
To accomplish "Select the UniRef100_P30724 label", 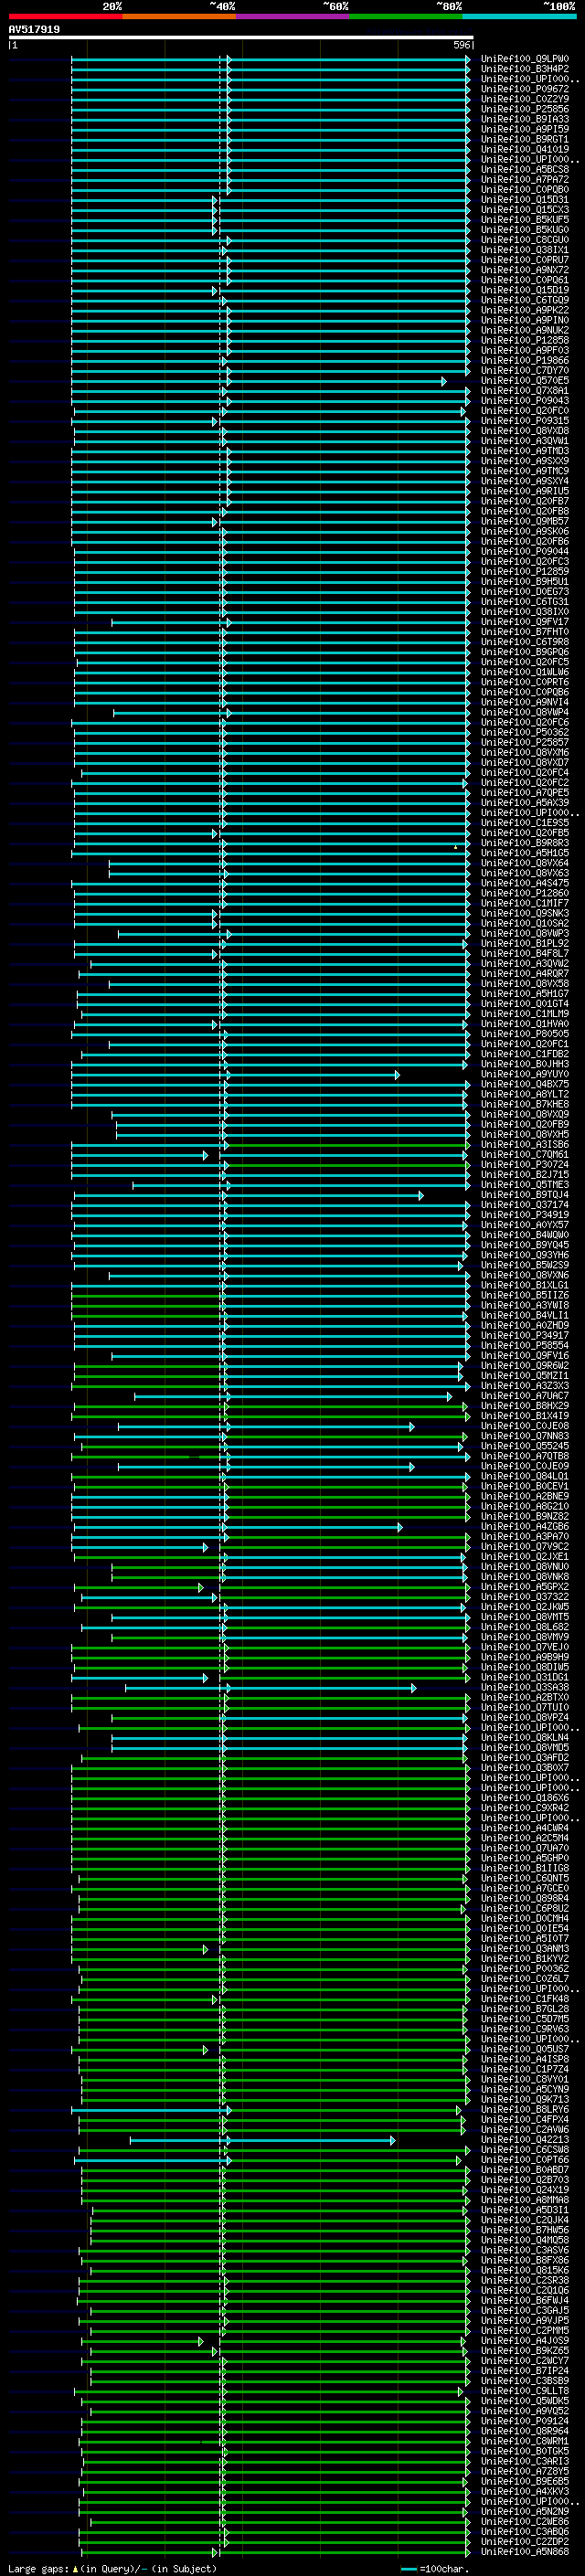I will (x=525, y=1165).
